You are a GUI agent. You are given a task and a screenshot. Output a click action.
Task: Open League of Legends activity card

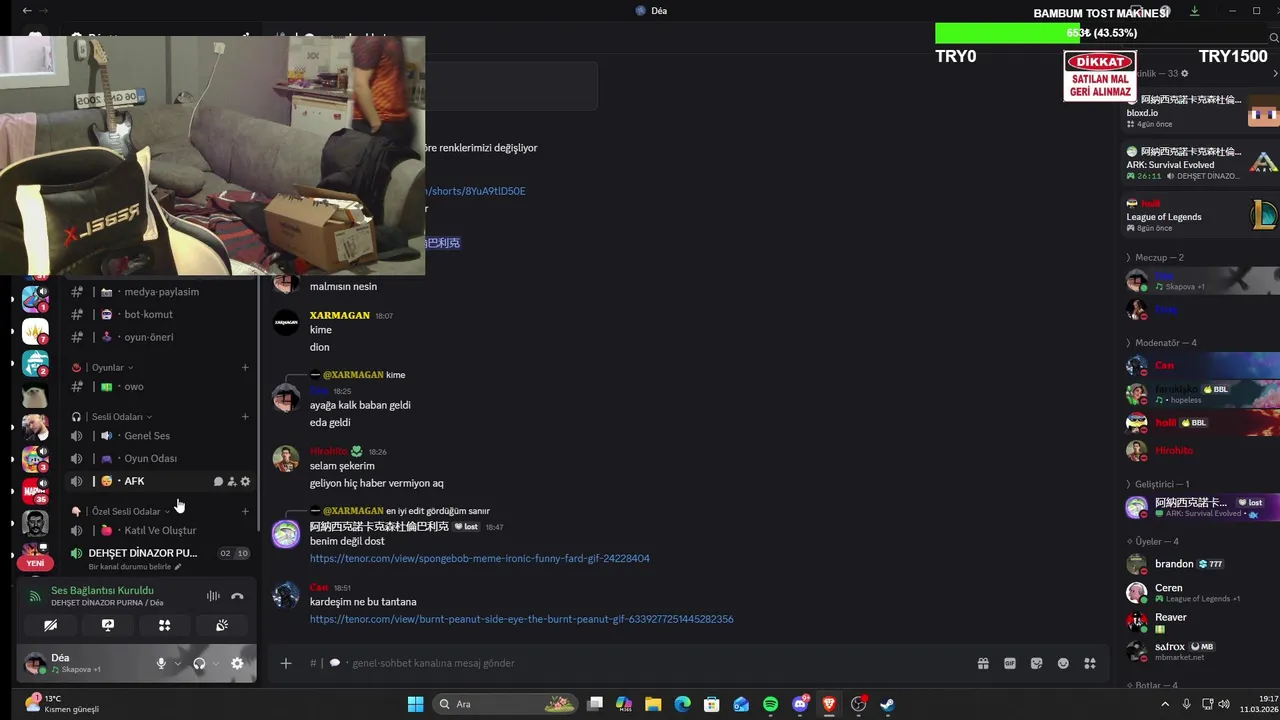[1201, 215]
